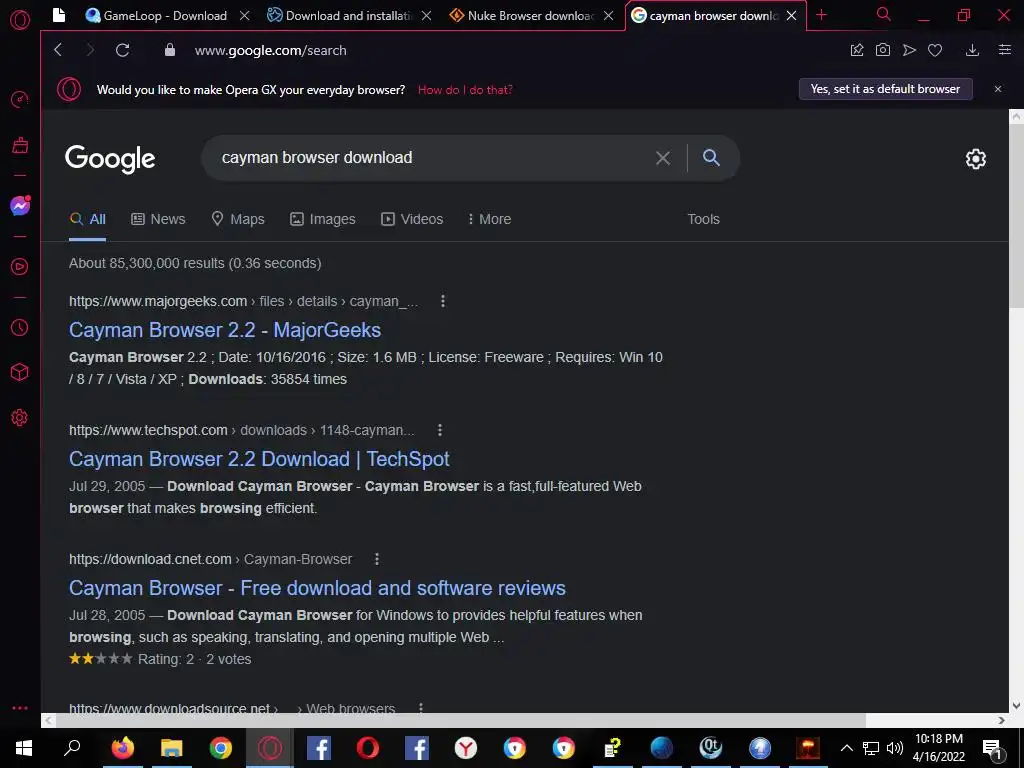Open the Tools options

[x=703, y=219]
